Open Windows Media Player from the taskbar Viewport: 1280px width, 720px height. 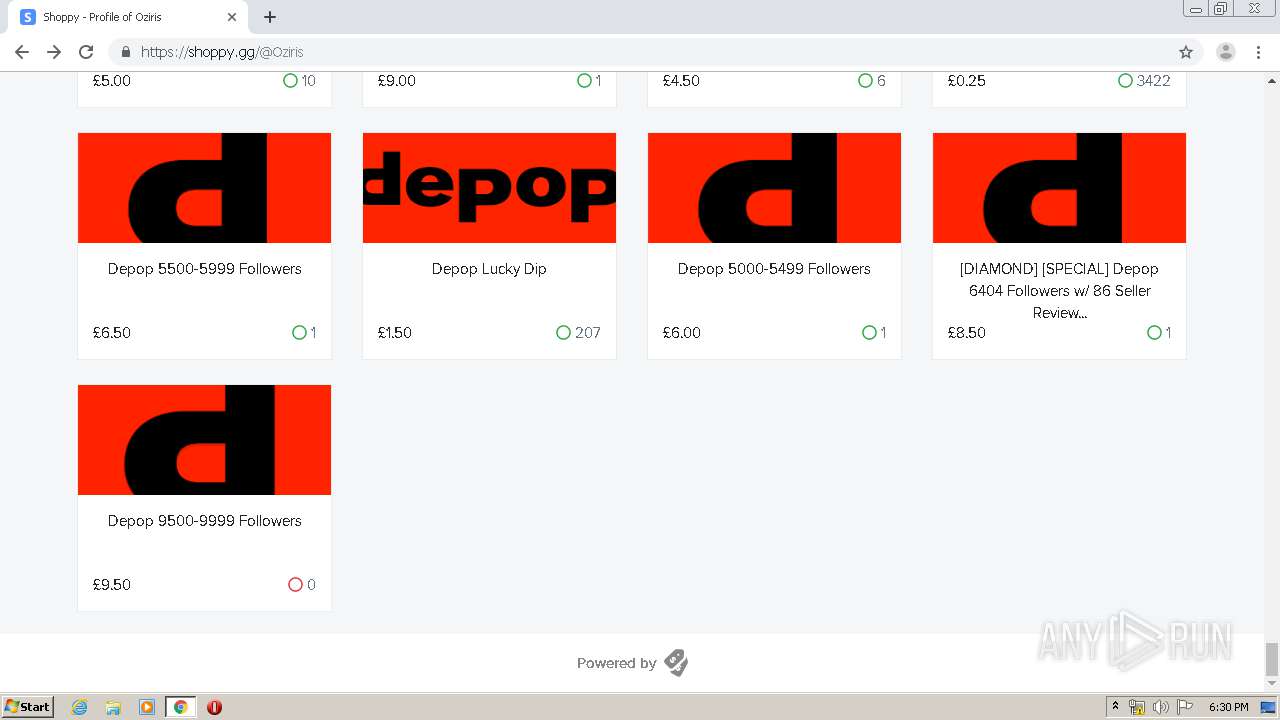(147, 707)
